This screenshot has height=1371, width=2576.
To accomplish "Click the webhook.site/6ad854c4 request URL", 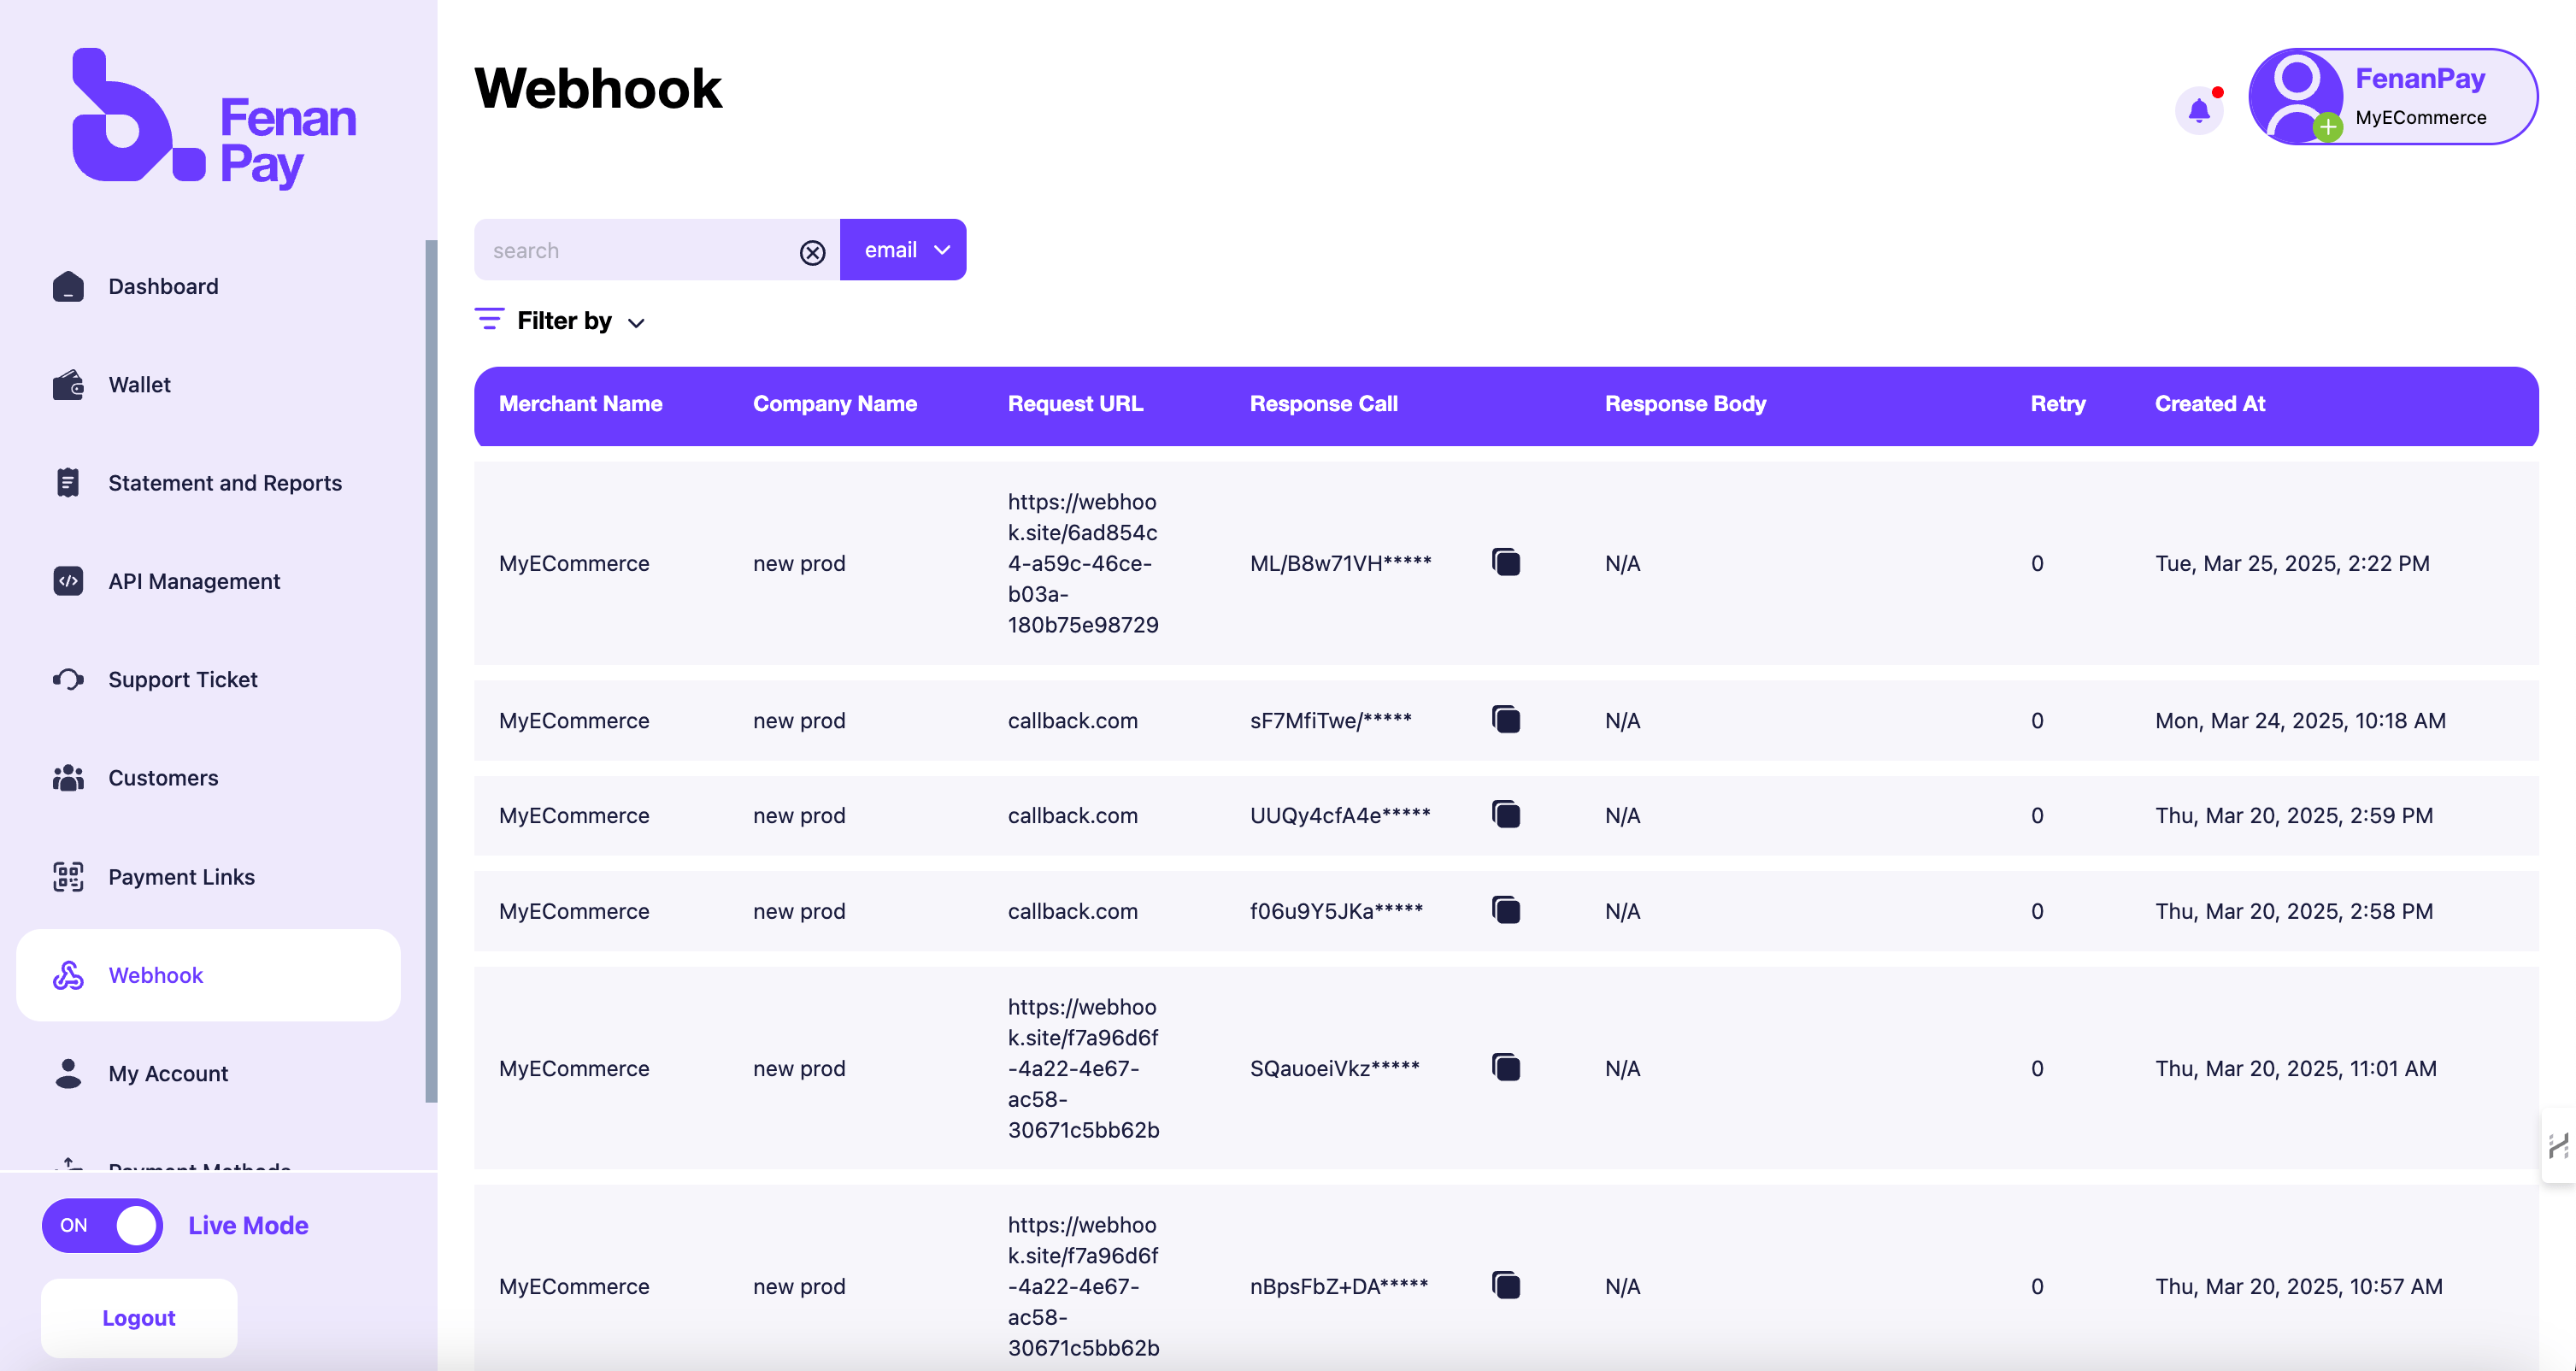I will [1083, 563].
